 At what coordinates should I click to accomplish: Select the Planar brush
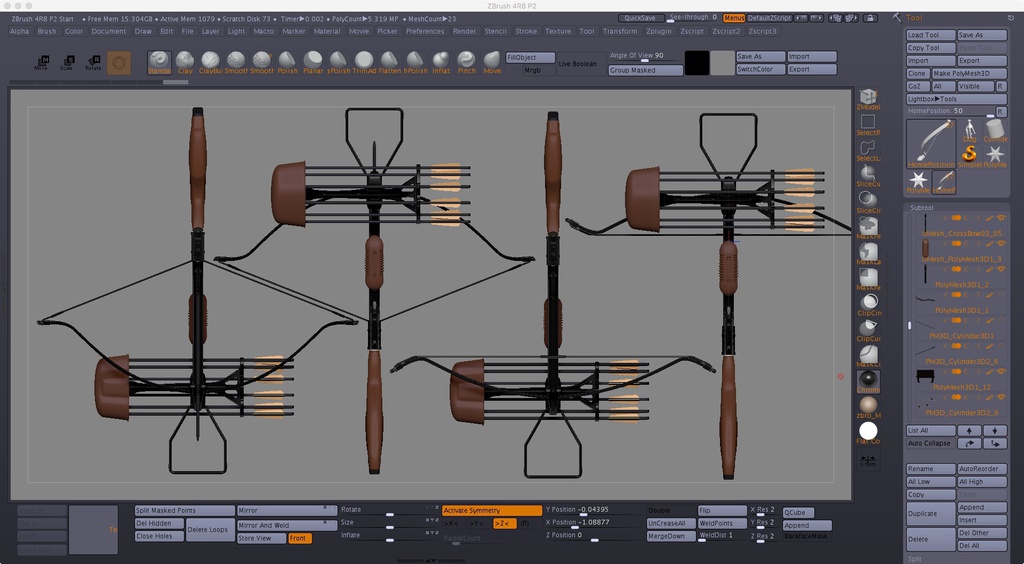313,63
